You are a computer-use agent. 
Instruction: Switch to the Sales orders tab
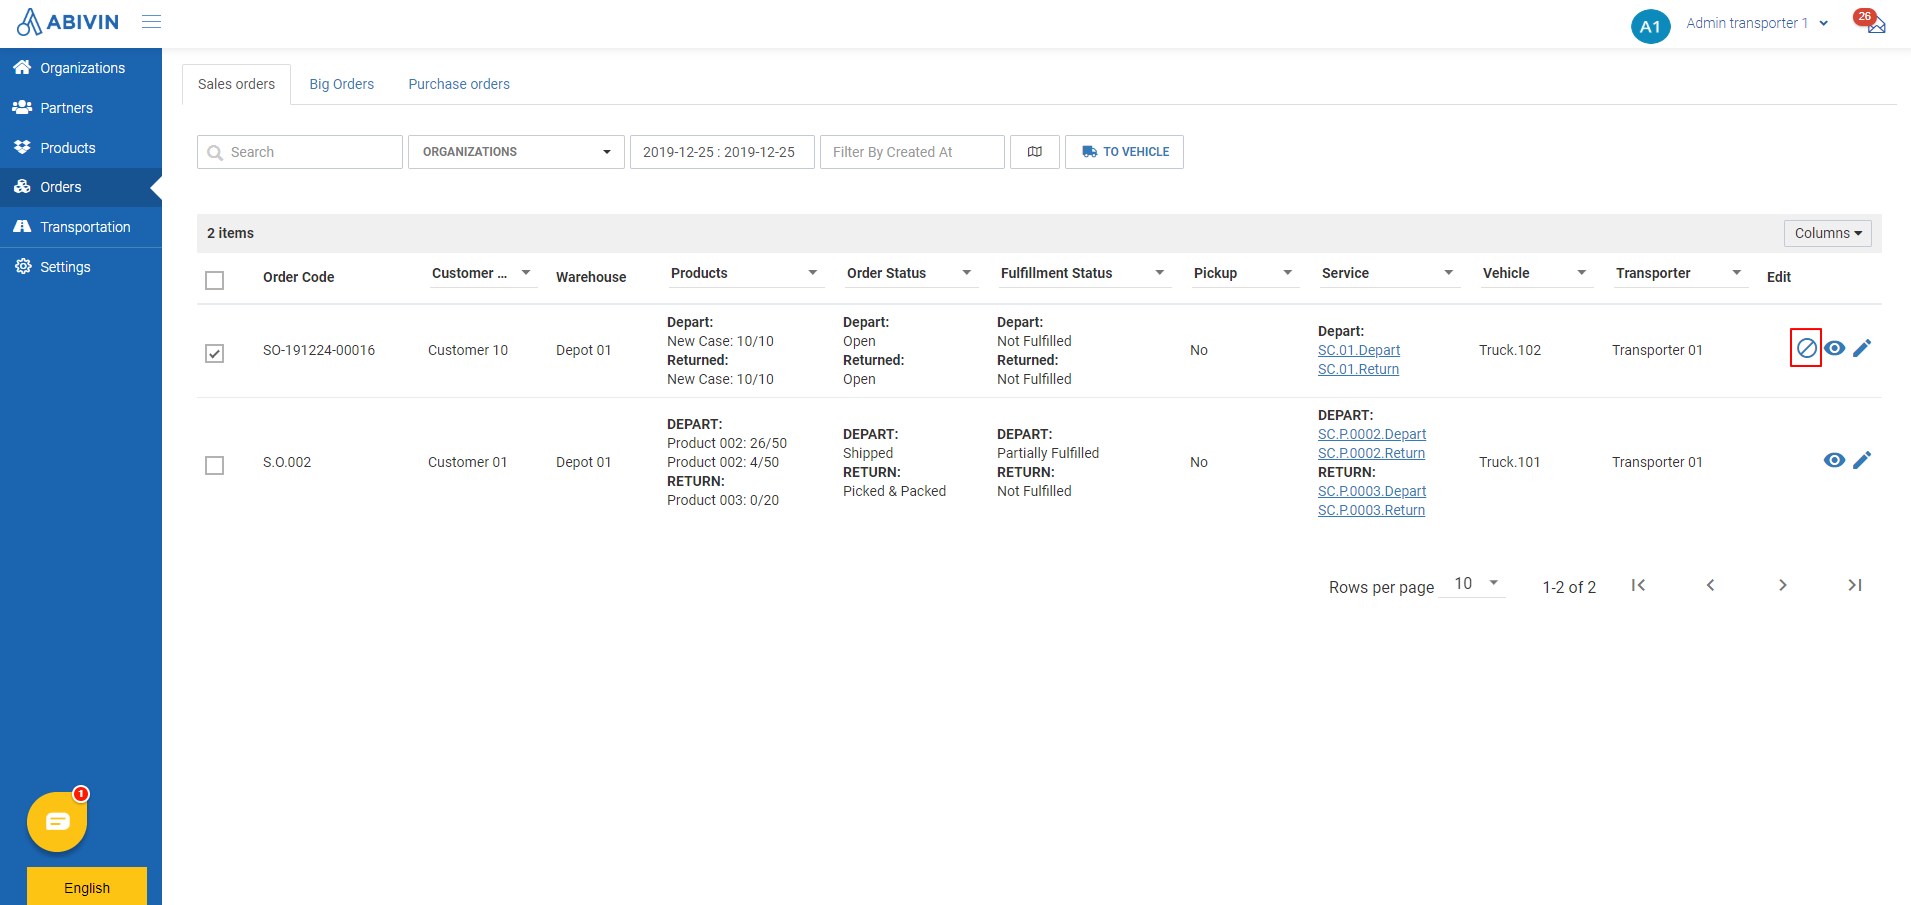[x=236, y=84]
